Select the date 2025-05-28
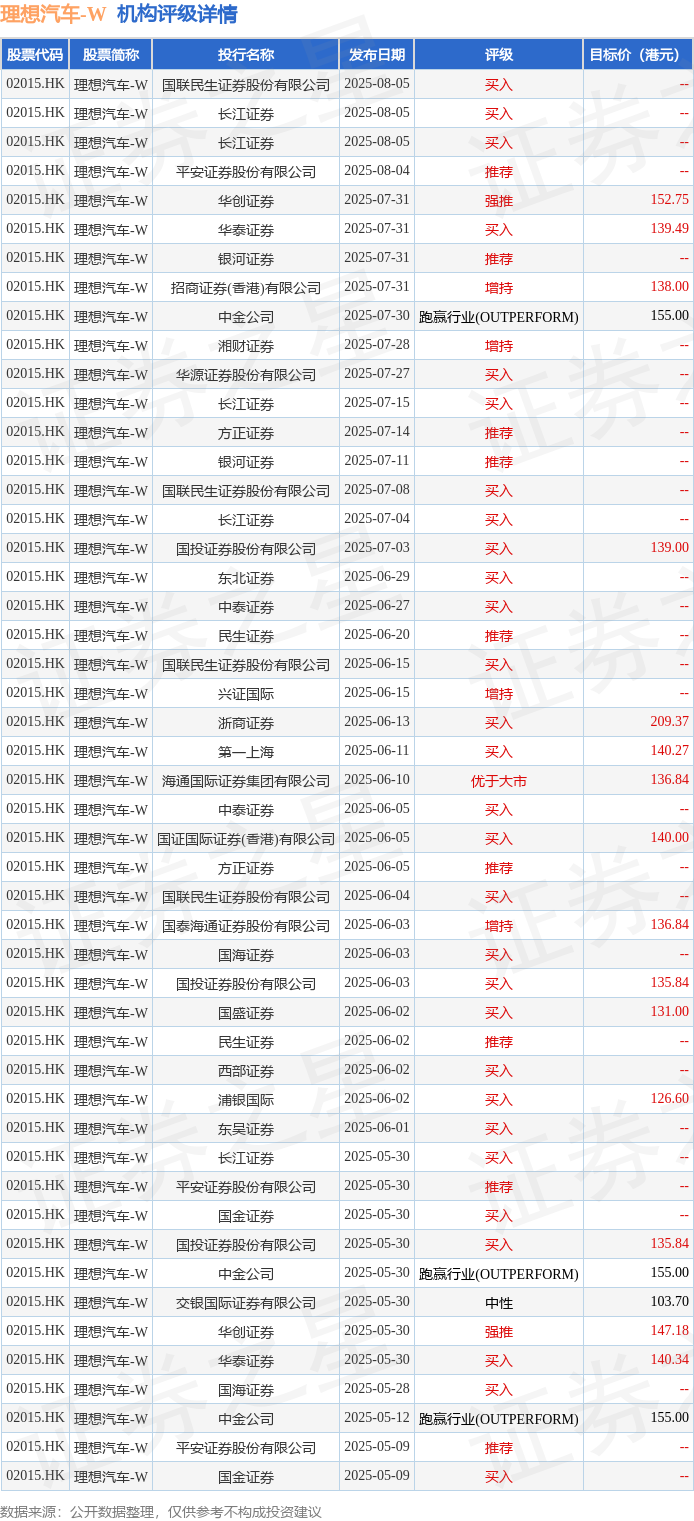694x1521 pixels. tap(377, 1389)
